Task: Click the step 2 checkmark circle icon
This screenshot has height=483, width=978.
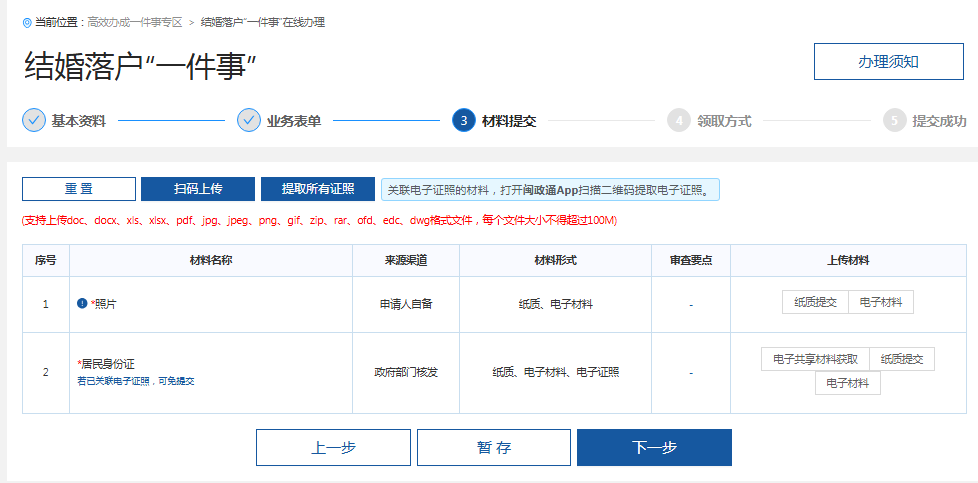Action: (249, 121)
